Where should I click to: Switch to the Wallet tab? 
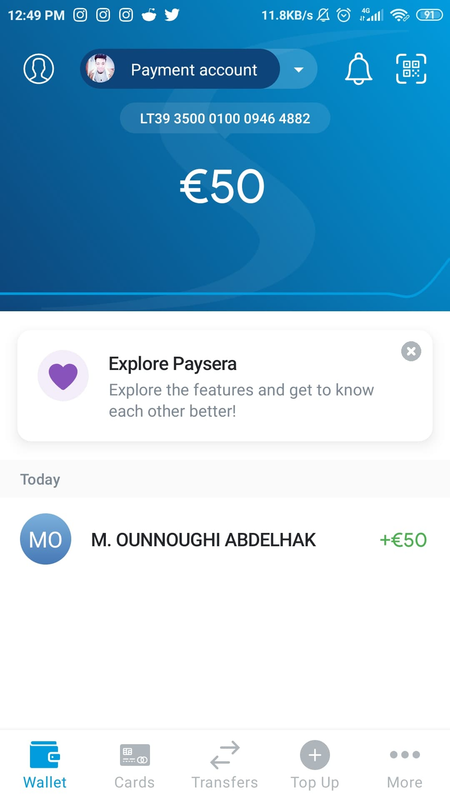45,765
